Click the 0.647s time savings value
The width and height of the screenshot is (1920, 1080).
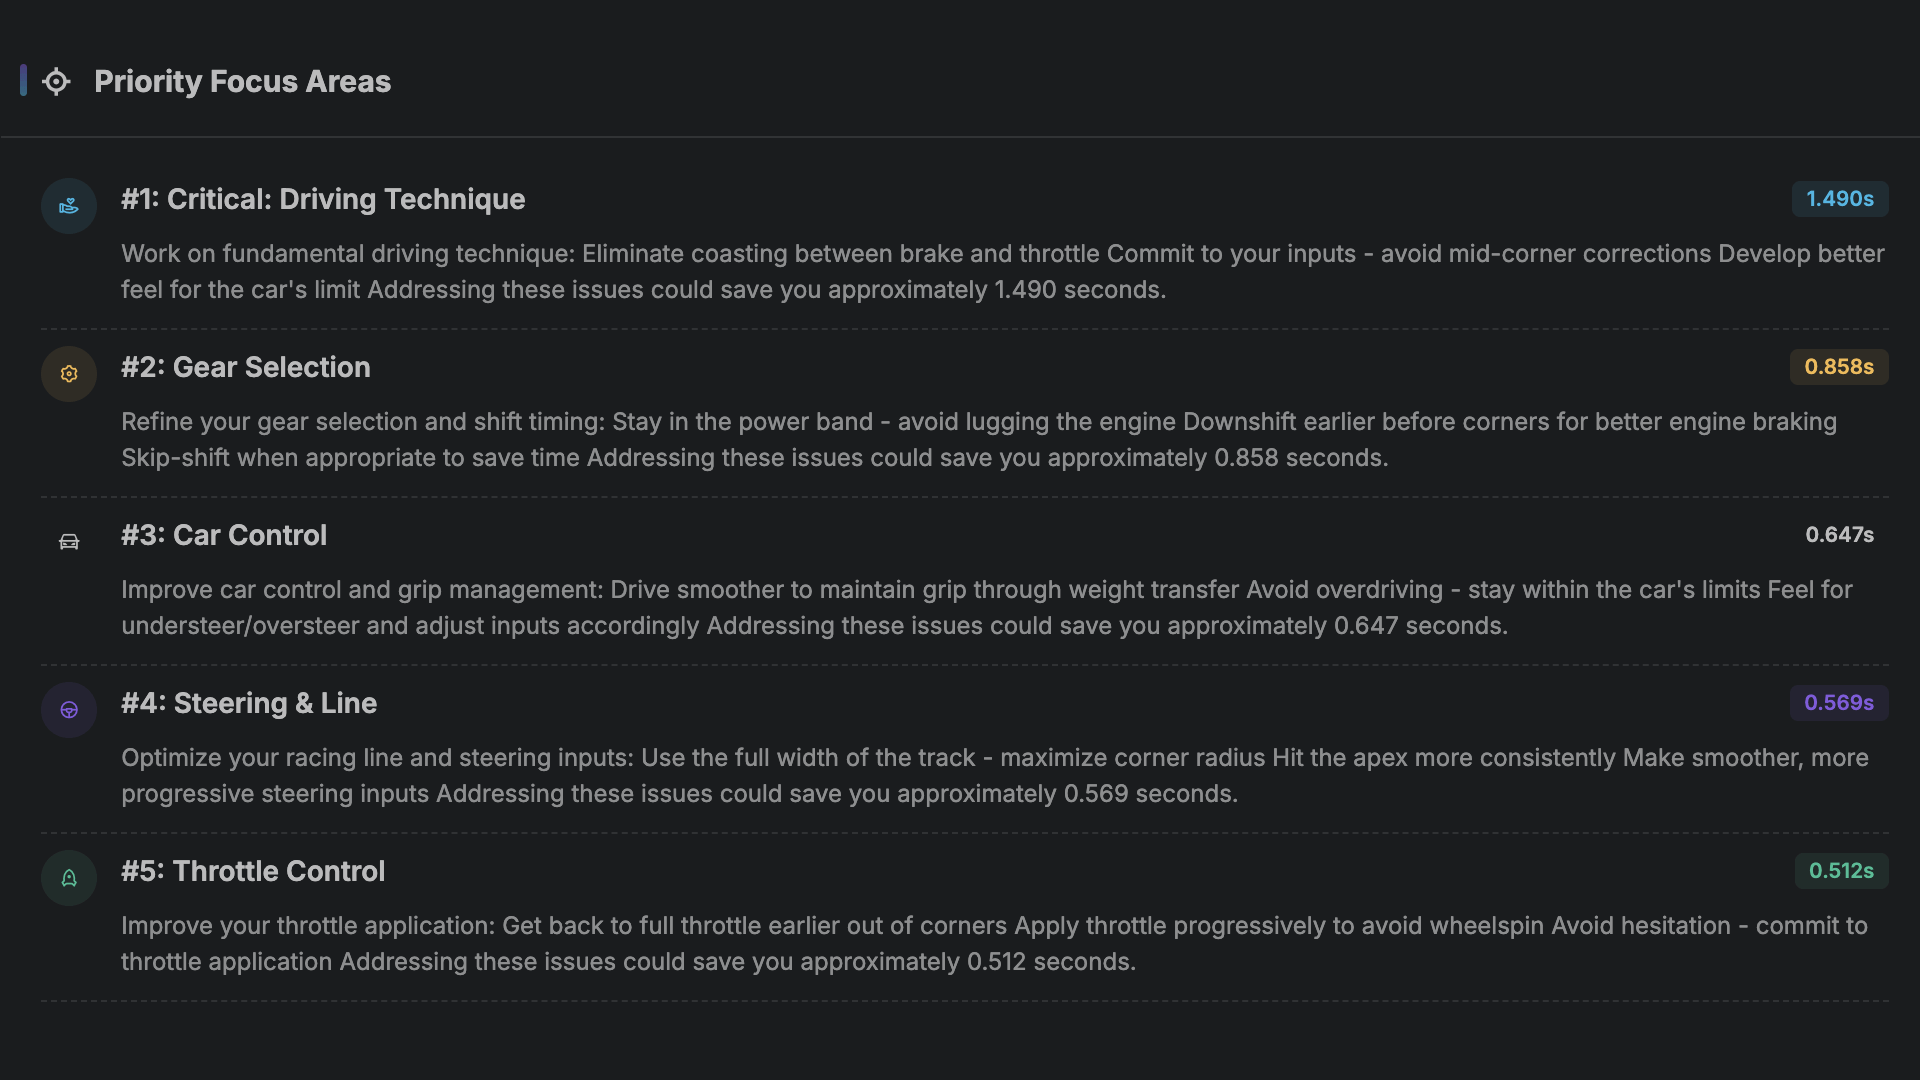[1839, 535]
